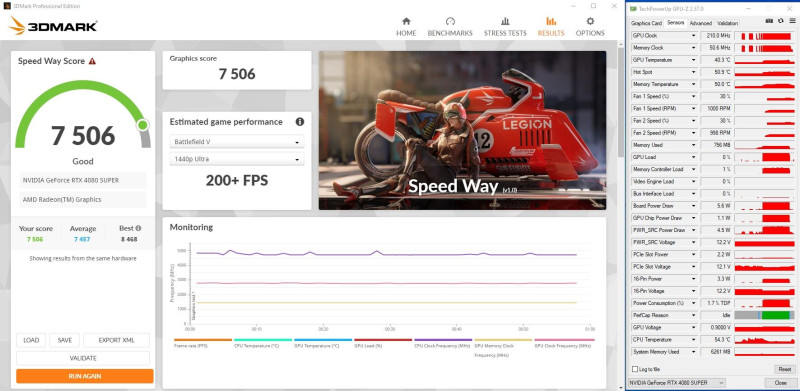Click the Speed Way score gauge knob

(142, 125)
